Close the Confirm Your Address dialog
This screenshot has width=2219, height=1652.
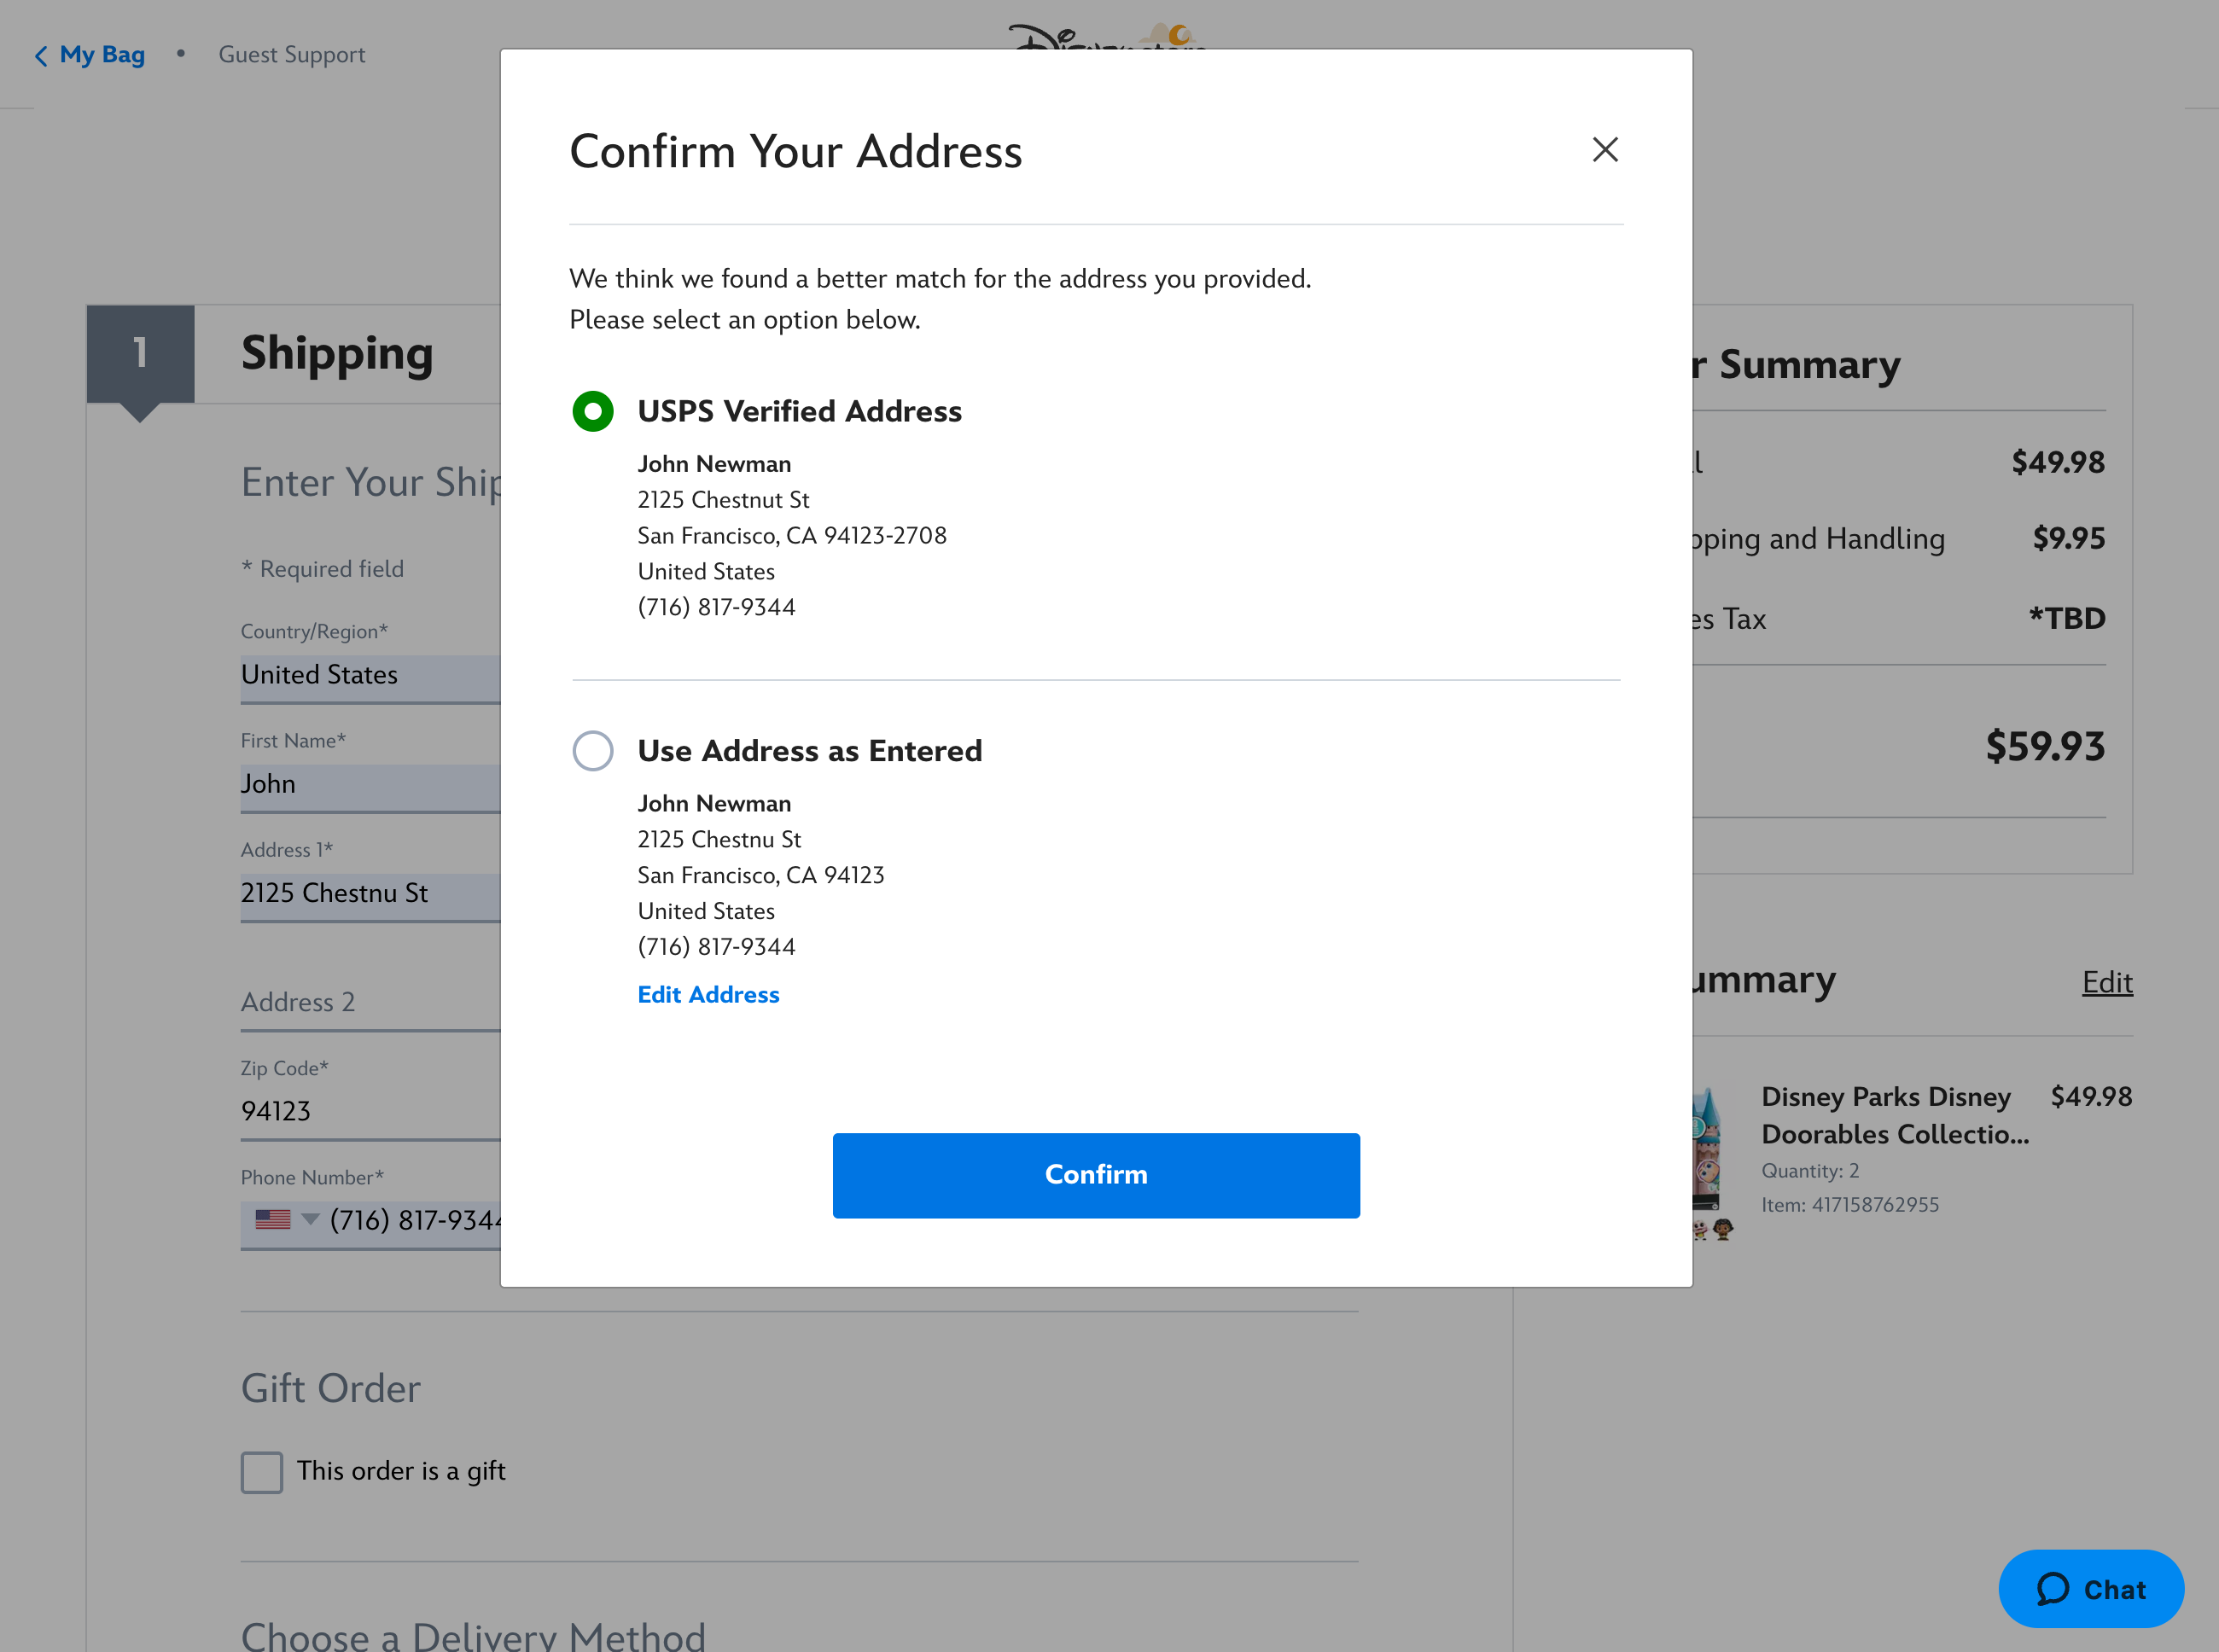(1604, 149)
